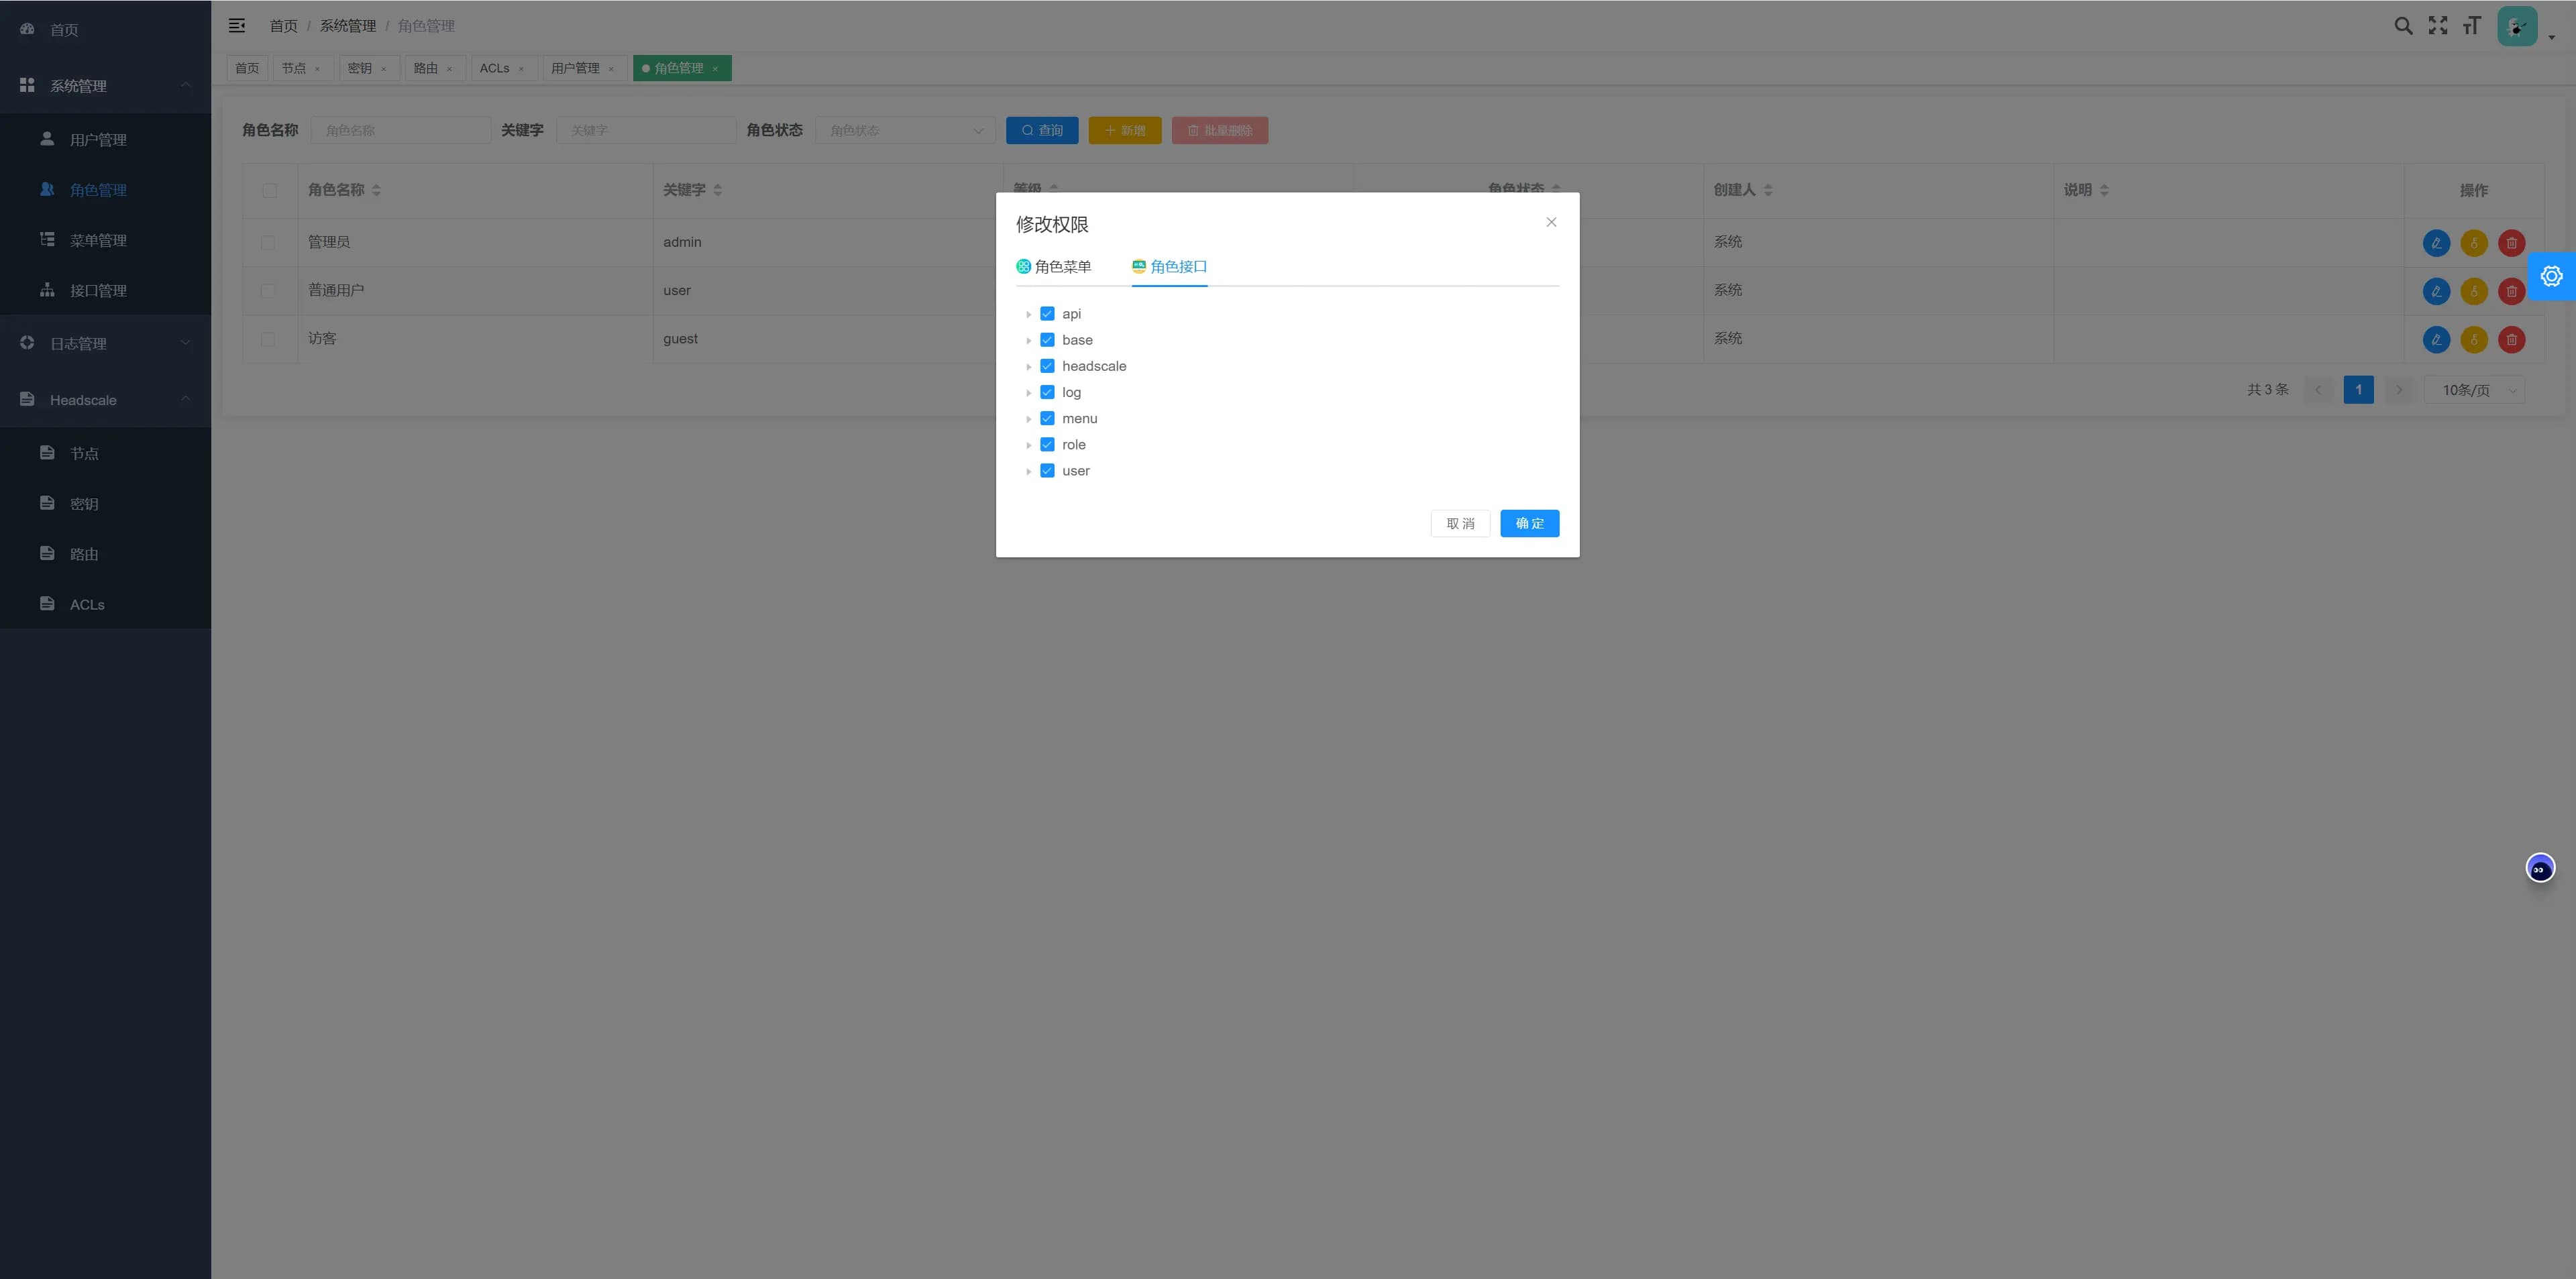The image size is (2576, 1279).
Task: Click red delete icon for guest row
Action: (x=2511, y=340)
